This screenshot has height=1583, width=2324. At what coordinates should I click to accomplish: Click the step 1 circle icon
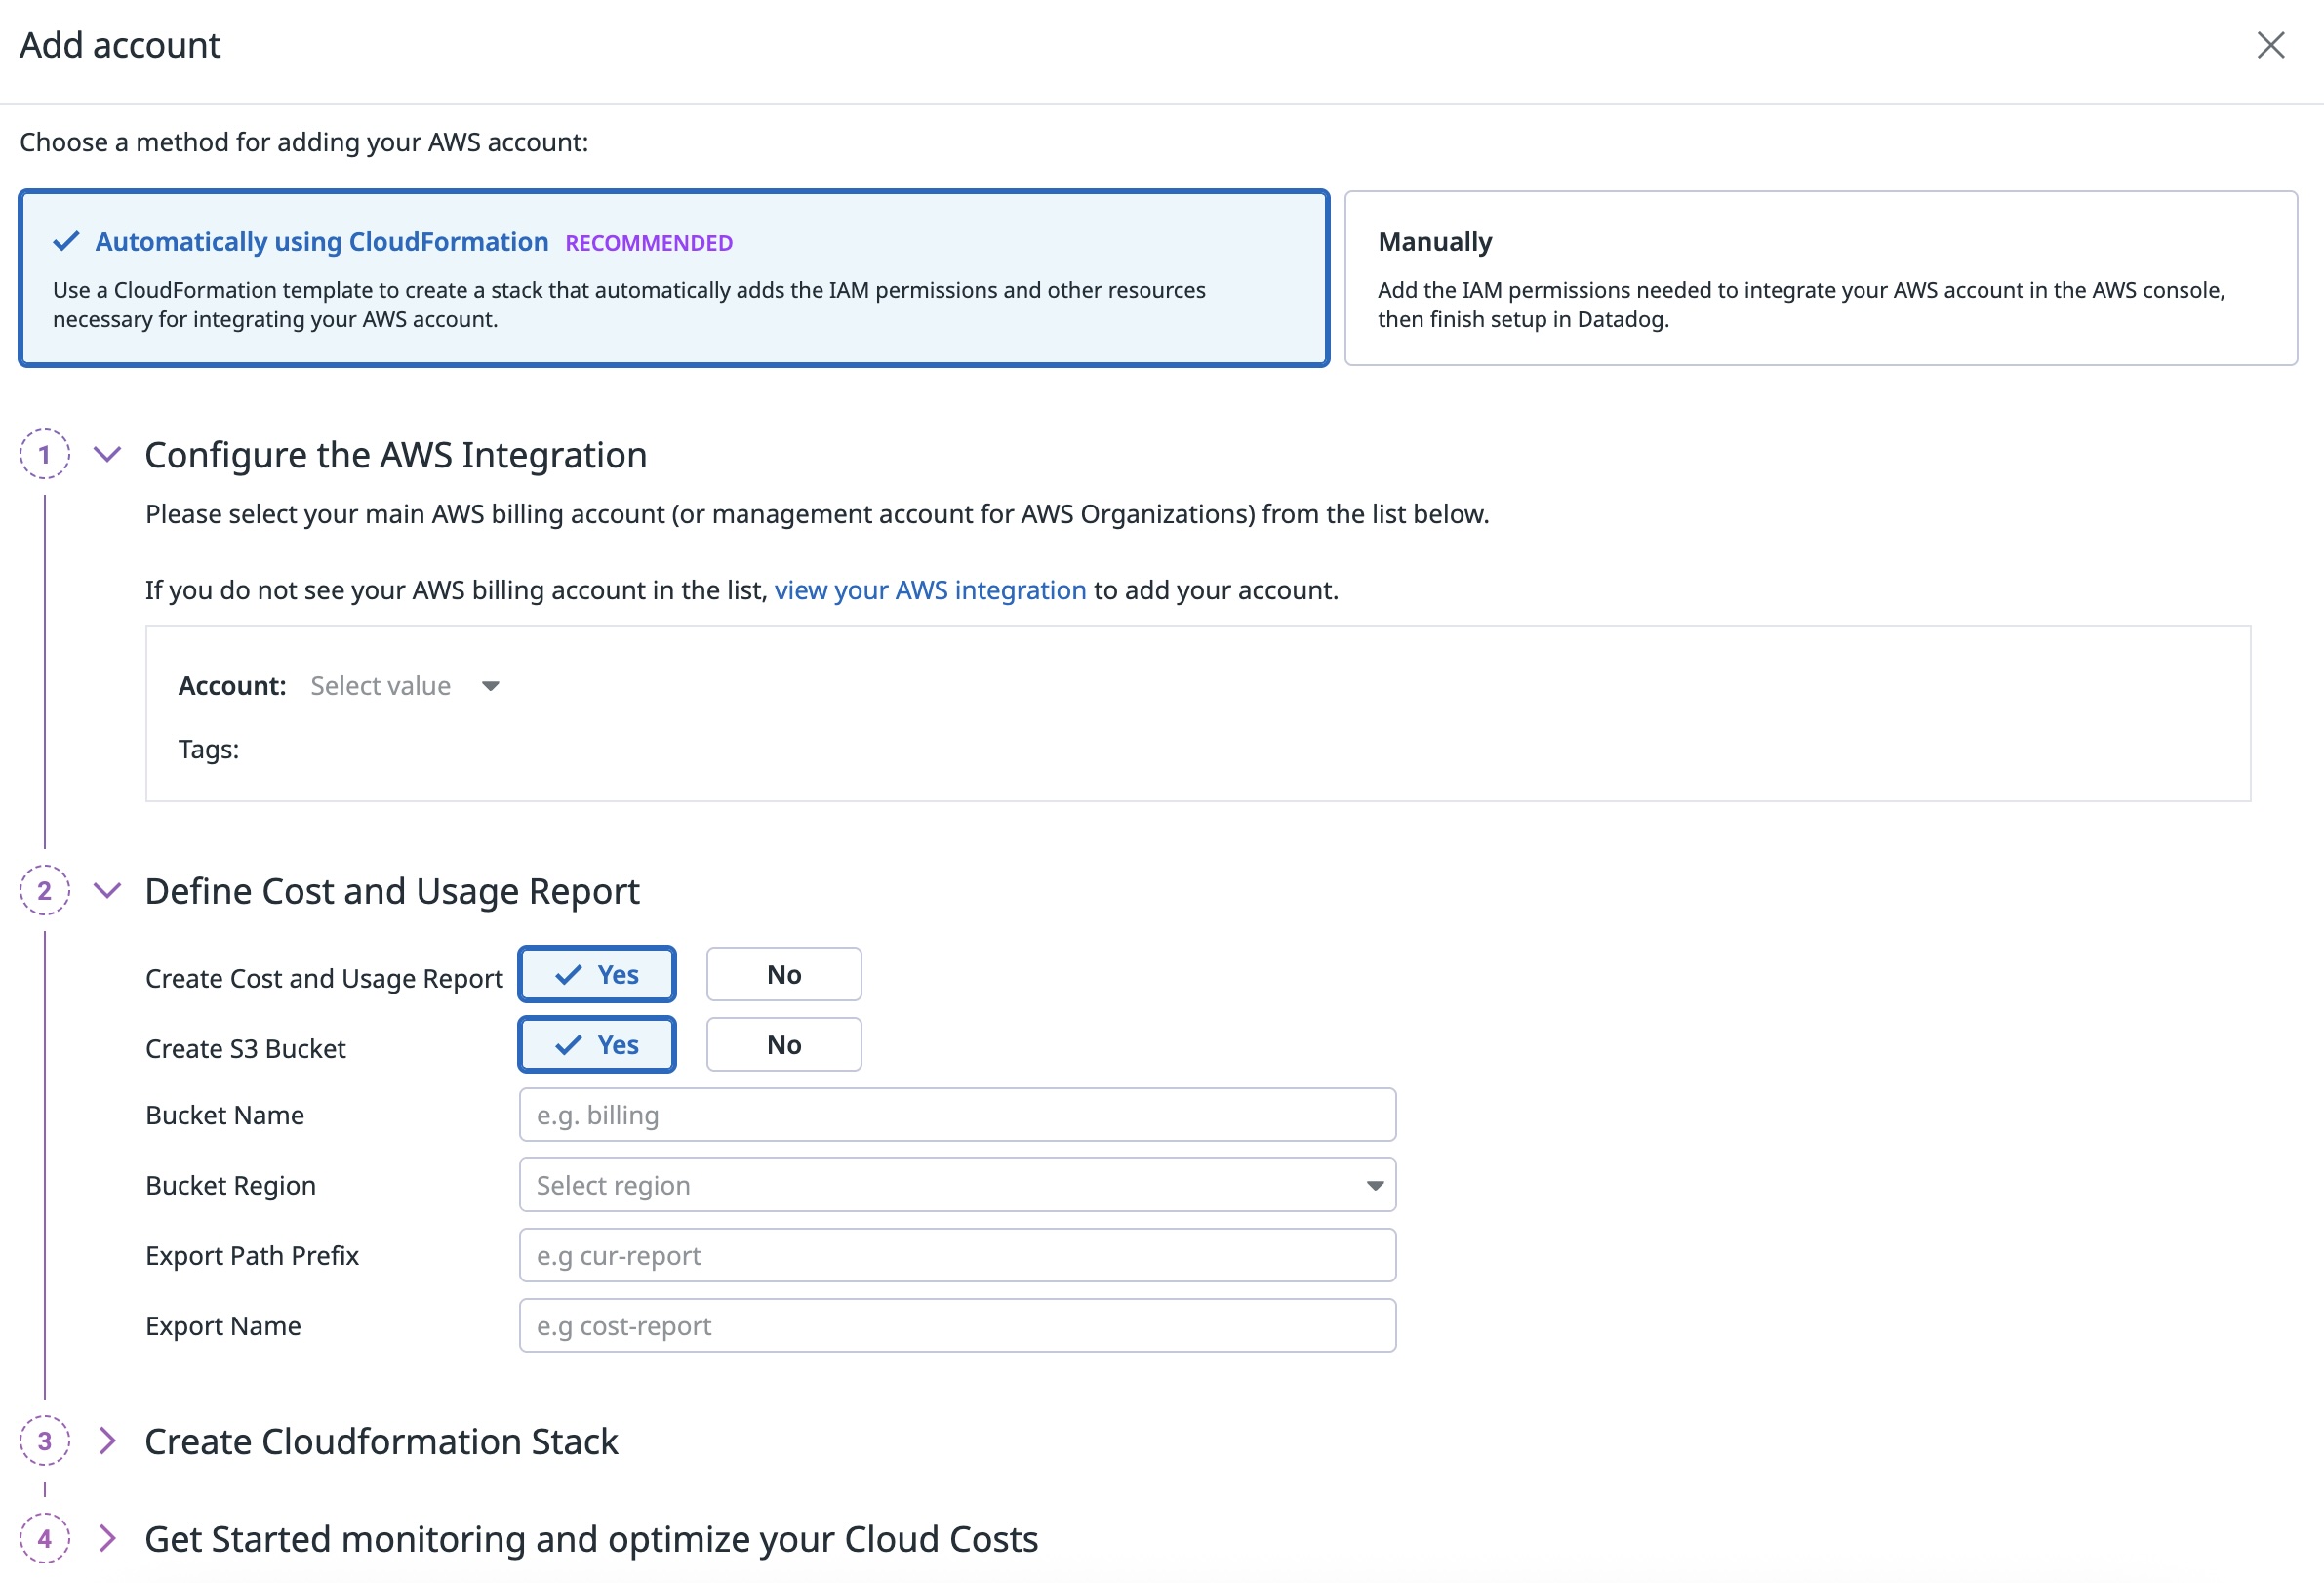[44, 455]
